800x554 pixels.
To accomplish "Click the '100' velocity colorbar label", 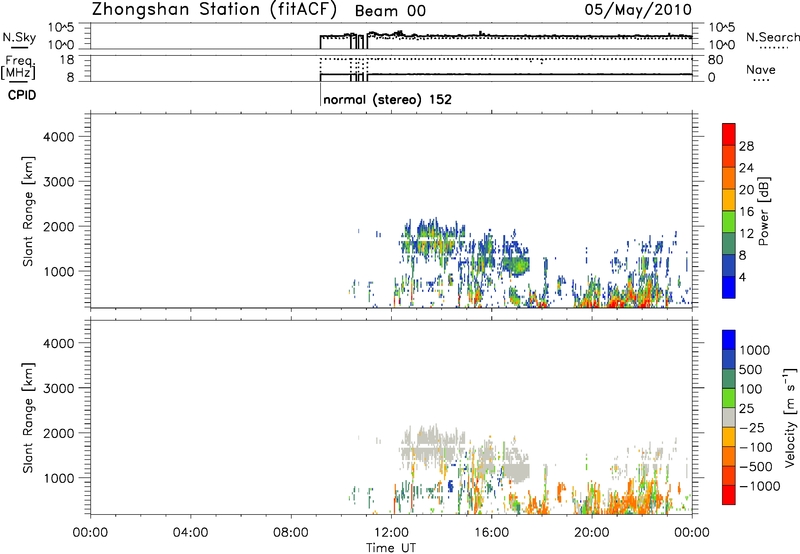I will (x=751, y=389).
